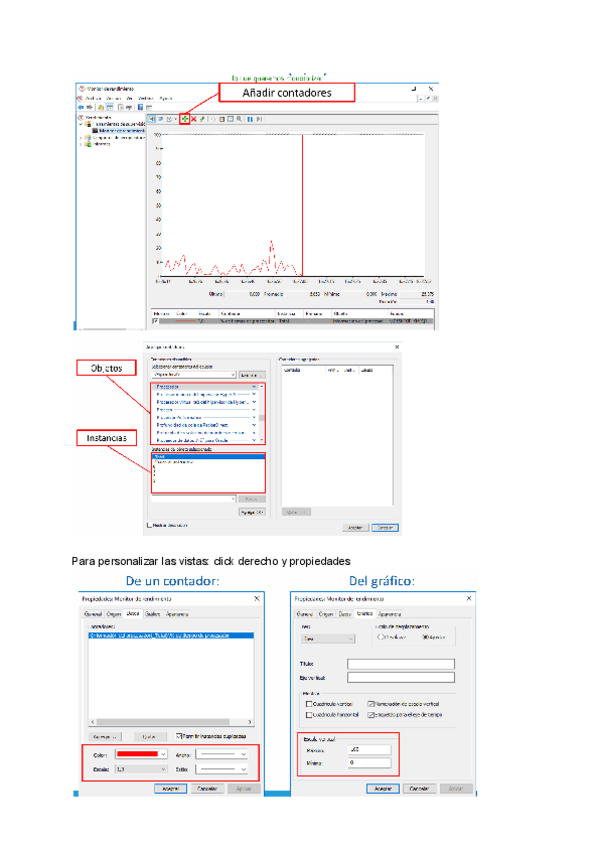Click Aceptar in the Add counters dialog

pyautogui.click(x=355, y=527)
